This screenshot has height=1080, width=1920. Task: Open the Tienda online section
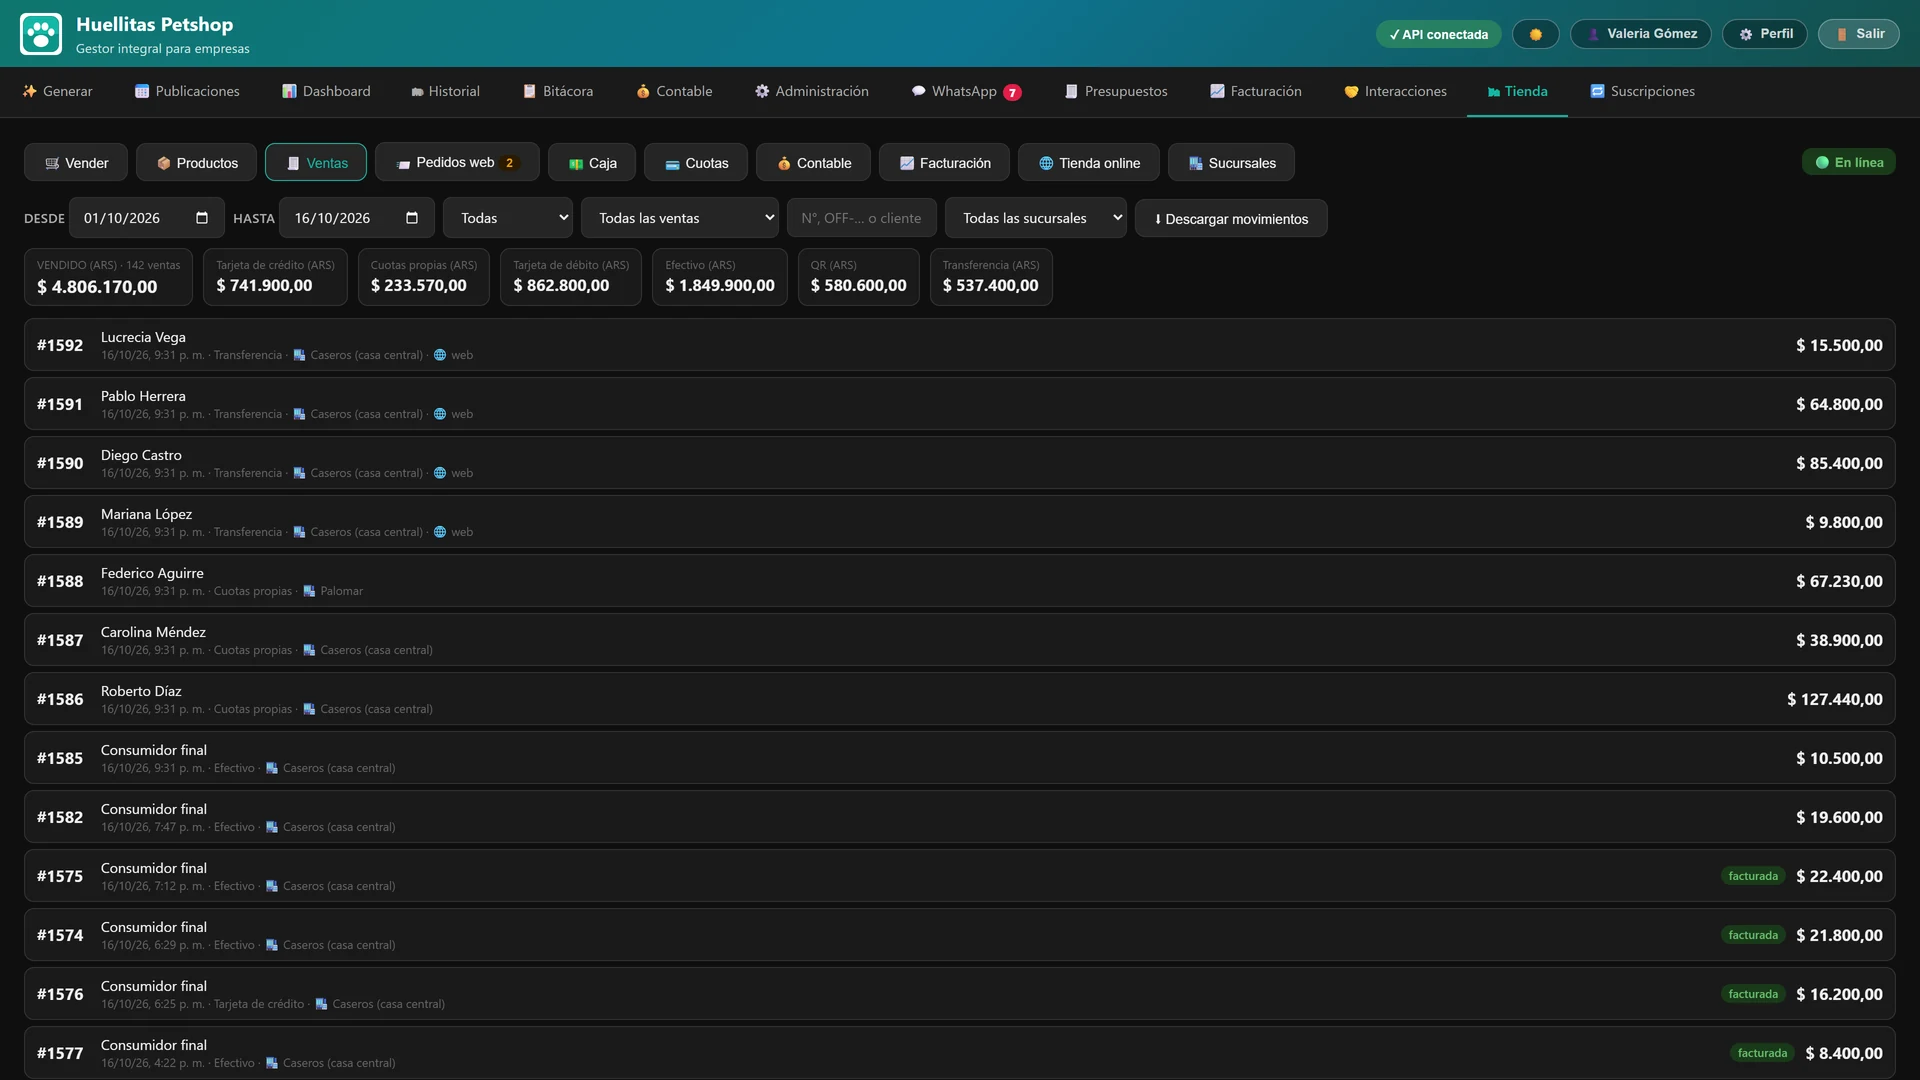click(1088, 162)
